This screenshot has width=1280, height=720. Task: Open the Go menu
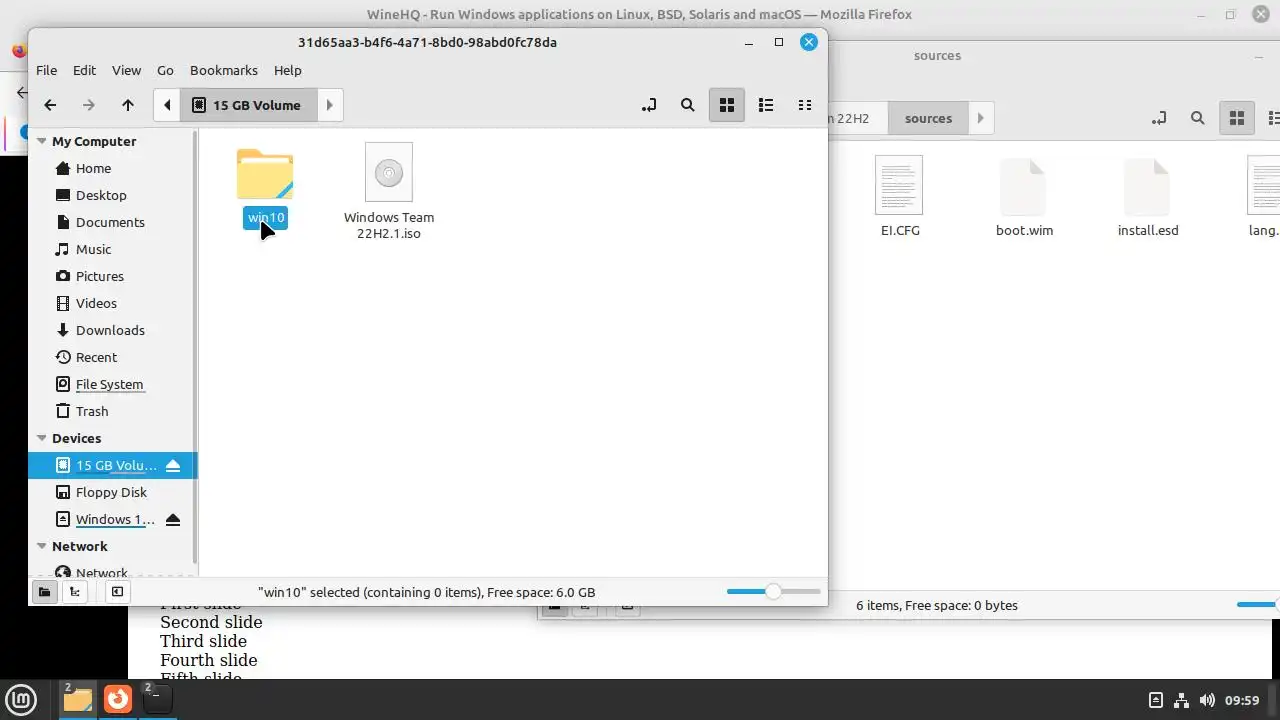tap(165, 70)
